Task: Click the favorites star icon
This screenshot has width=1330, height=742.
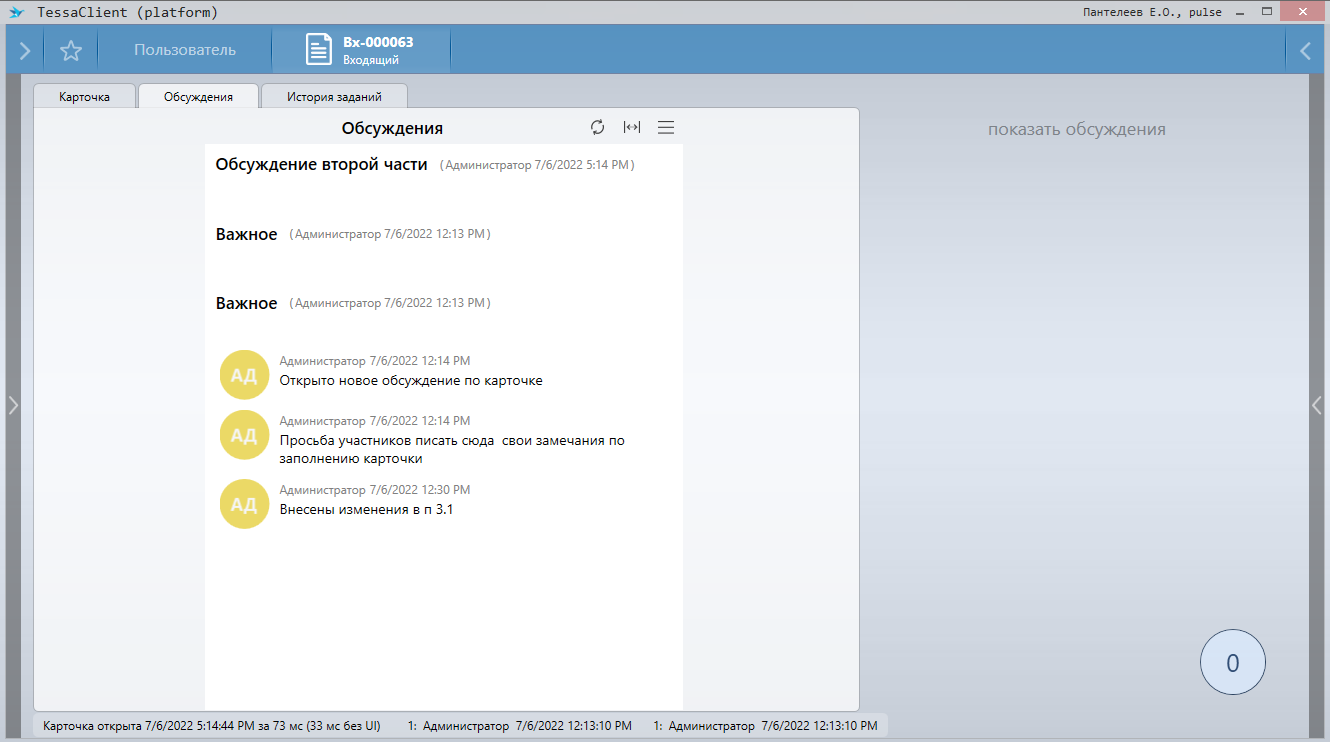Action: 70,51
